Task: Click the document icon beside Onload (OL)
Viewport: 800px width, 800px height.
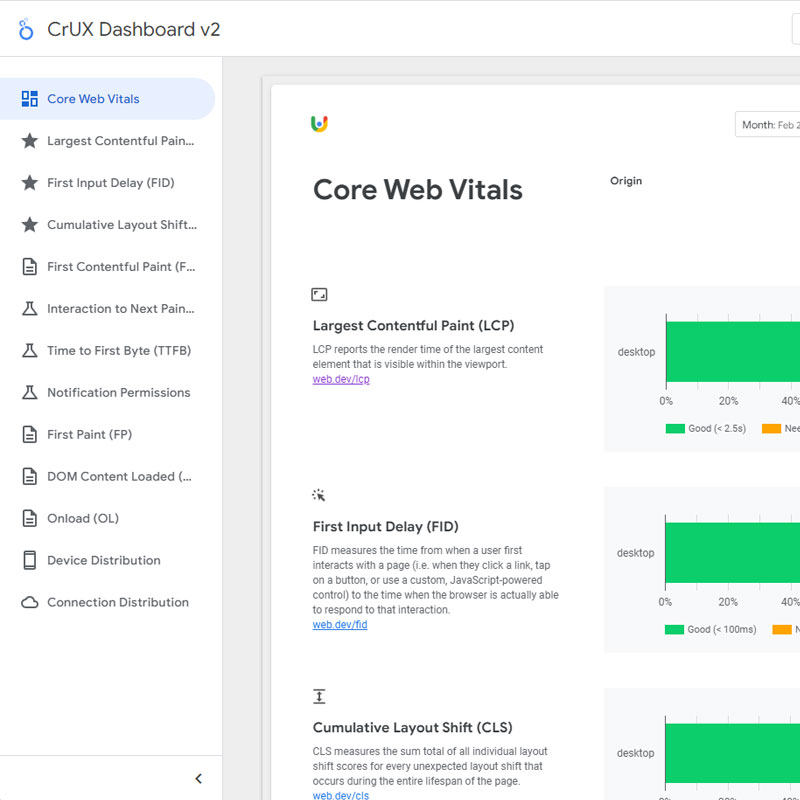Action: click(30, 518)
